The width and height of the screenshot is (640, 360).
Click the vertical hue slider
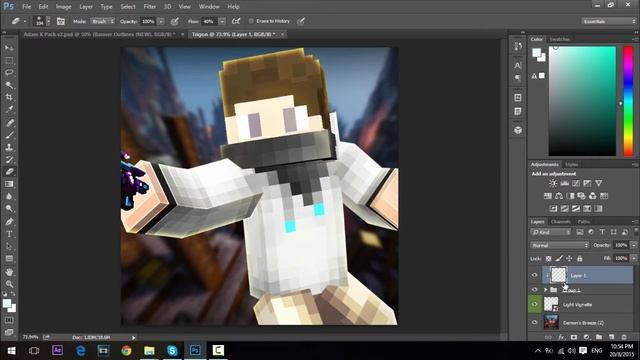point(628,101)
